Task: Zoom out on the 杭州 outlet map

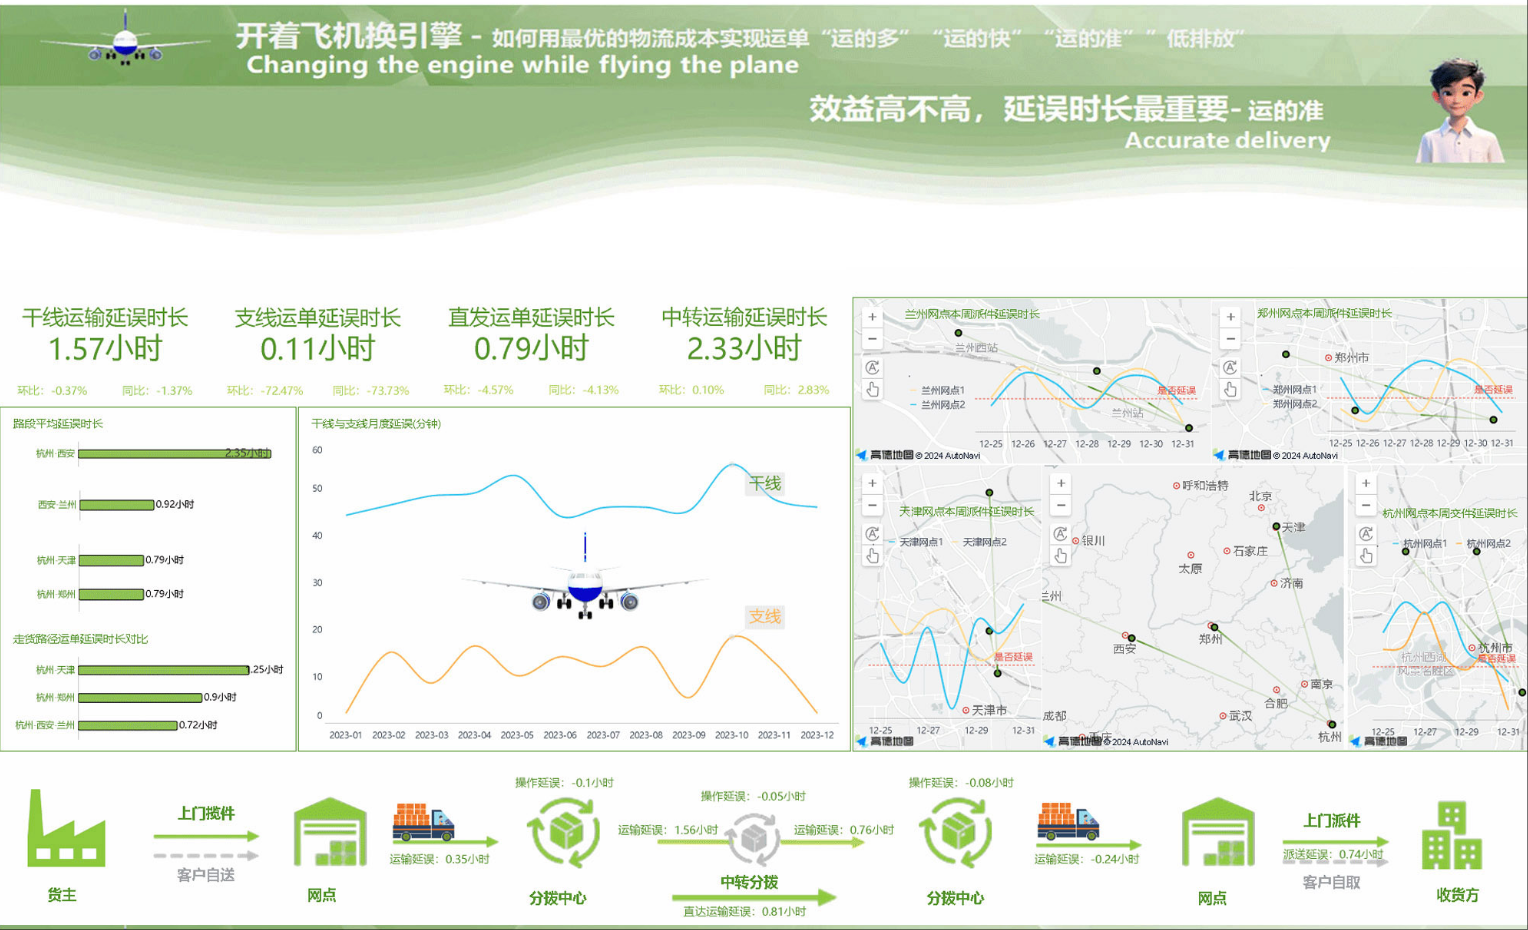Action: coord(1366,506)
